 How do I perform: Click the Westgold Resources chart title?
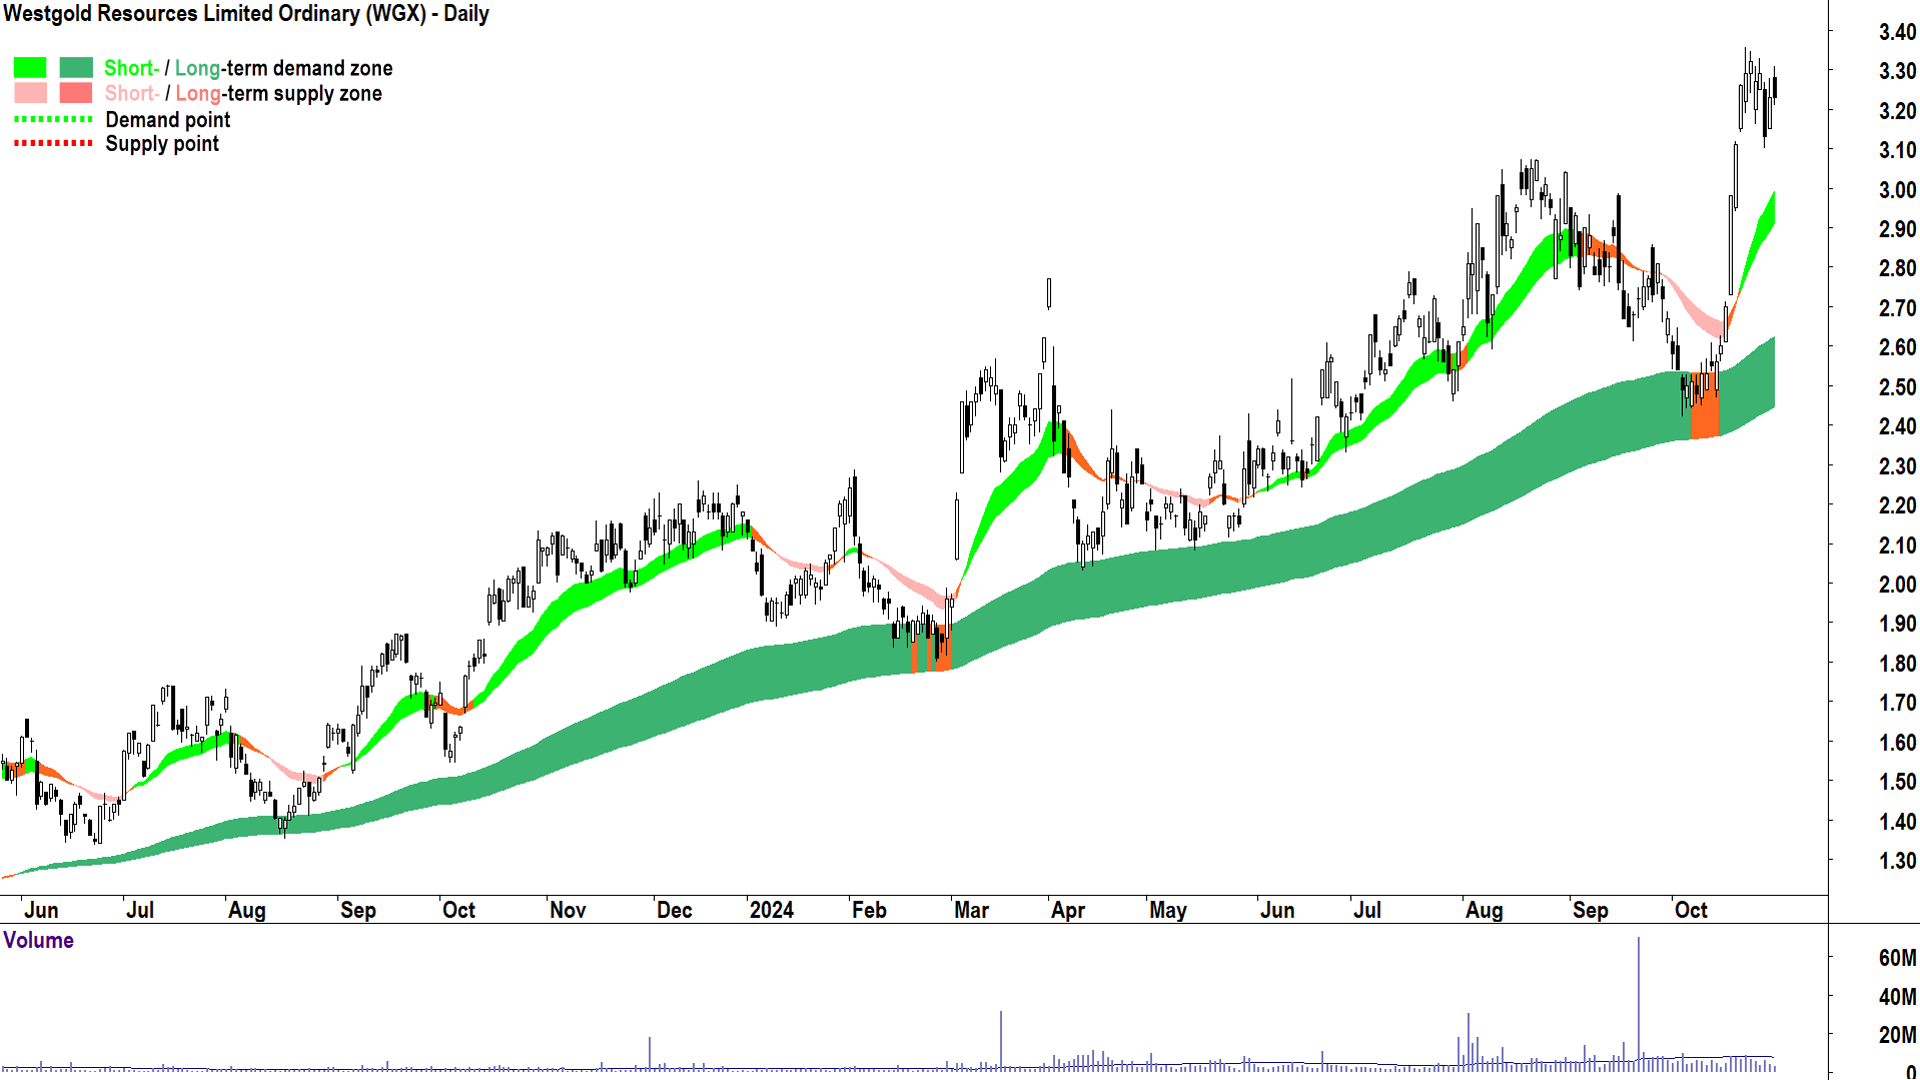click(x=246, y=14)
